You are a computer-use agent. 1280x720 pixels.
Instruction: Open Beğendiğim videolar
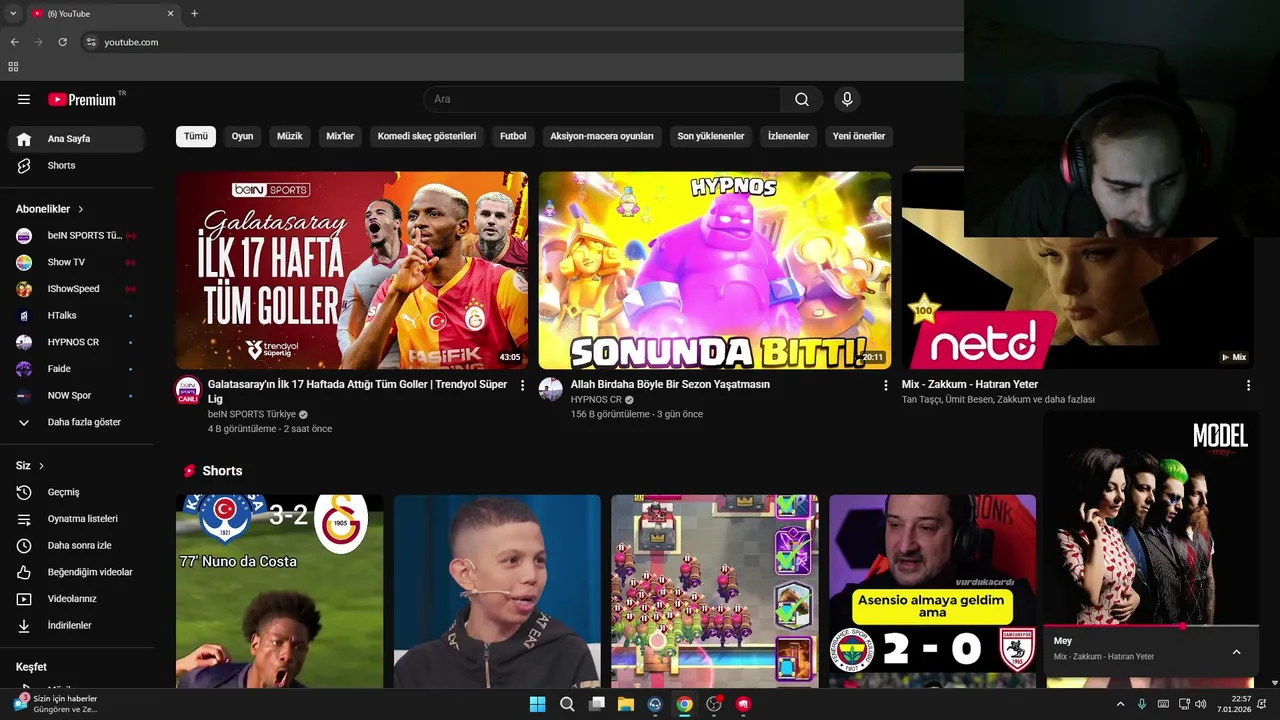pyautogui.click(x=76, y=572)
